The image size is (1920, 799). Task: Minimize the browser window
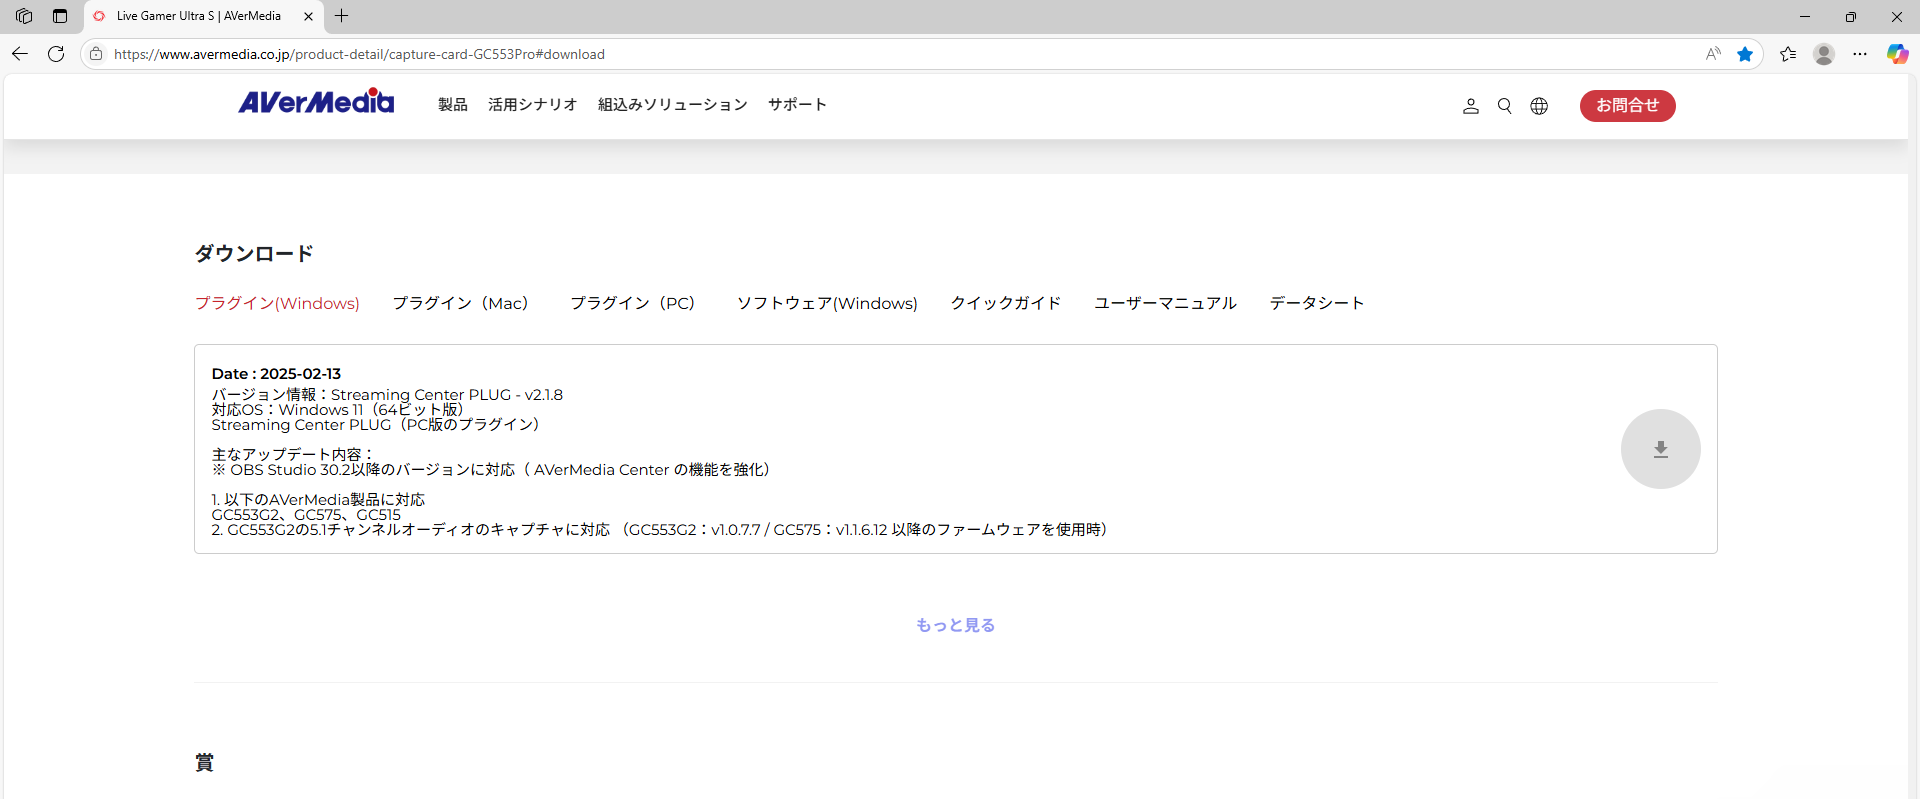(1805, 16)
